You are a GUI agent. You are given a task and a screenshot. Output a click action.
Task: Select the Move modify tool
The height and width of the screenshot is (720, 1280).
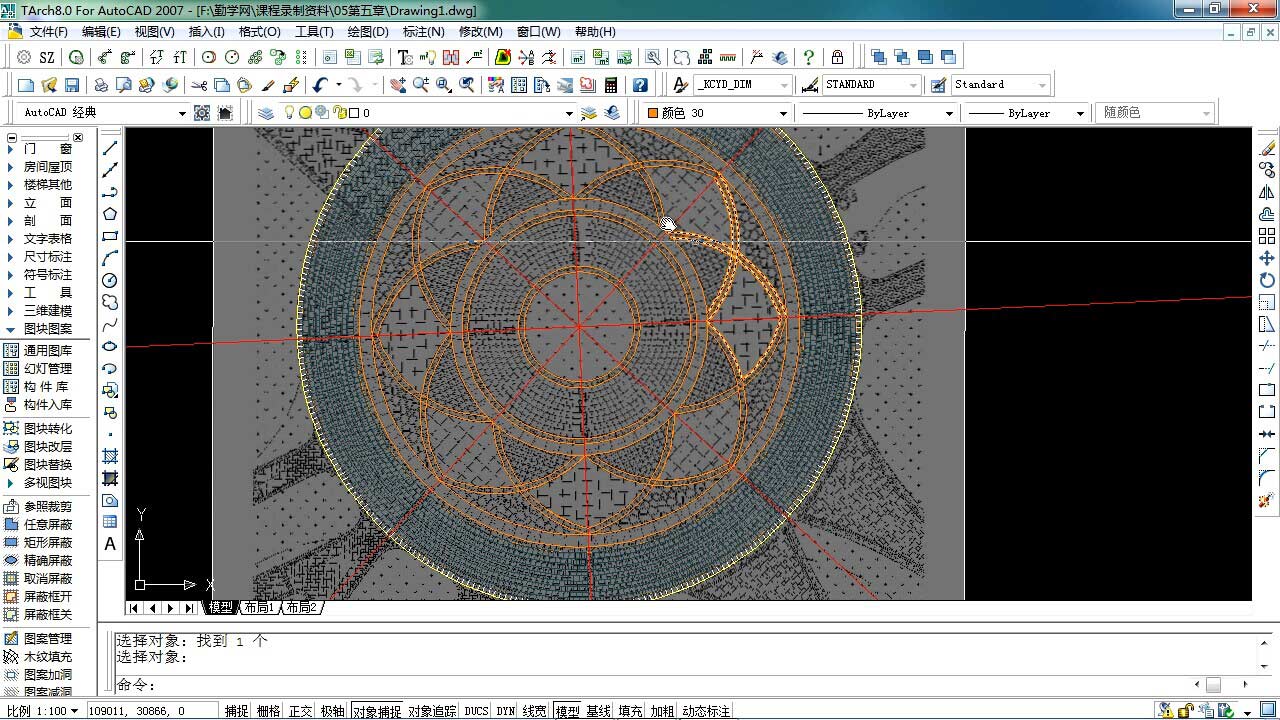click(1267, 258)
